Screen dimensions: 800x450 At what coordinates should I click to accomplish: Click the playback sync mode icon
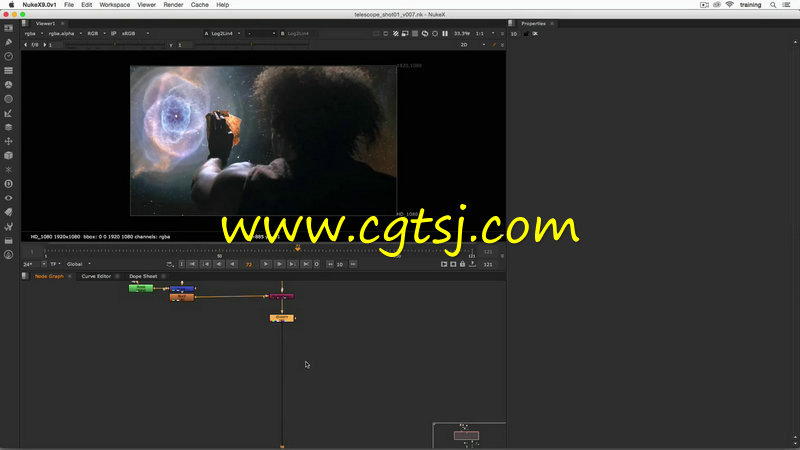click(x=170, y=264)
